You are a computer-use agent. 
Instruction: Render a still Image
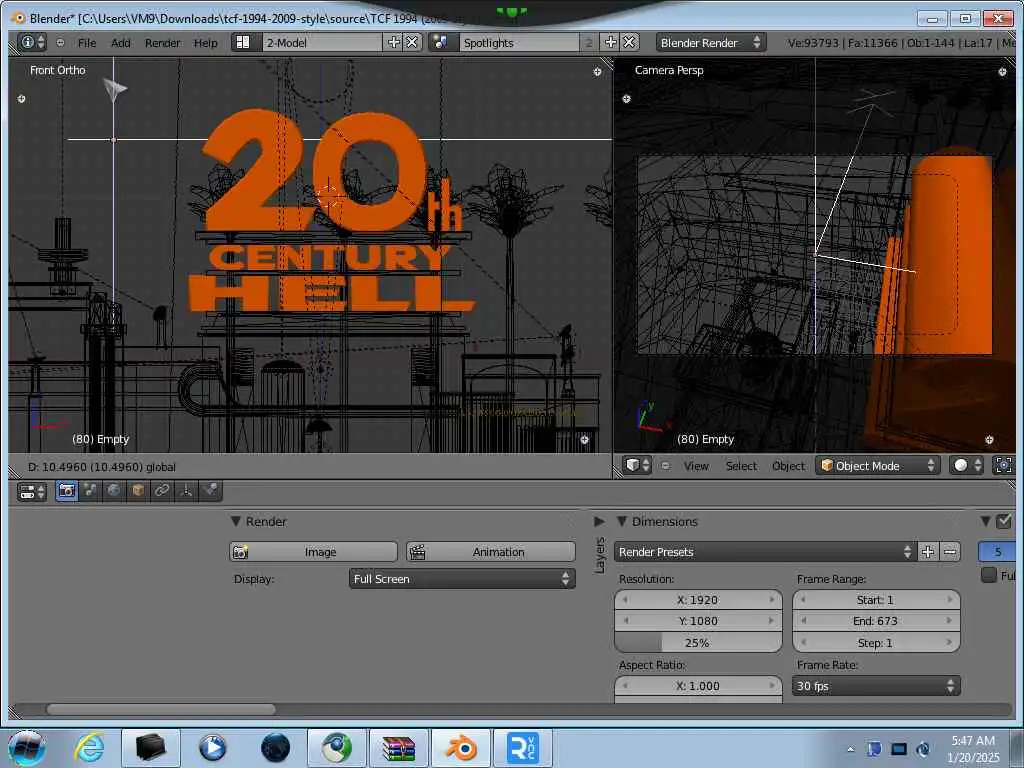click(313, 552)
